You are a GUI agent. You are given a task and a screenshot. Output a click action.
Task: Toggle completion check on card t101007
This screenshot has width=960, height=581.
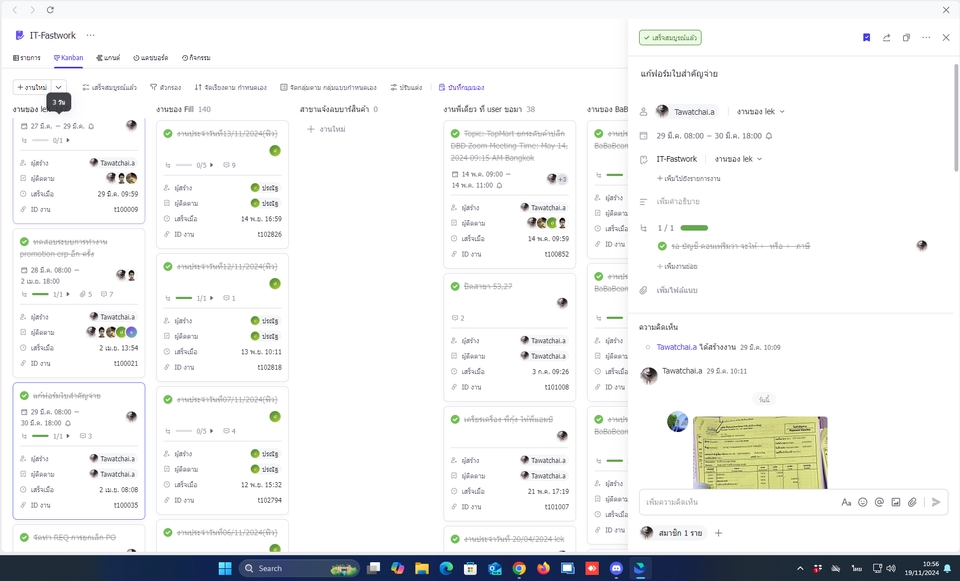[x=455, y=419]
